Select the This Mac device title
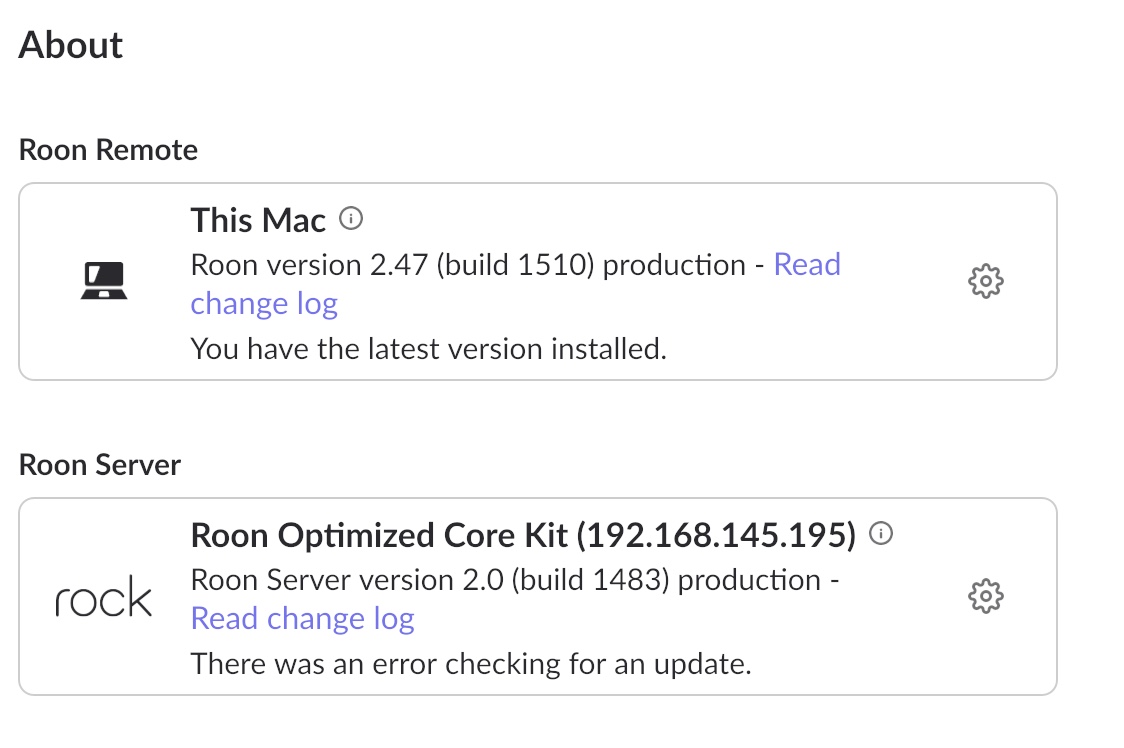Screen dimensions: 1124x748 click(258, 220)
